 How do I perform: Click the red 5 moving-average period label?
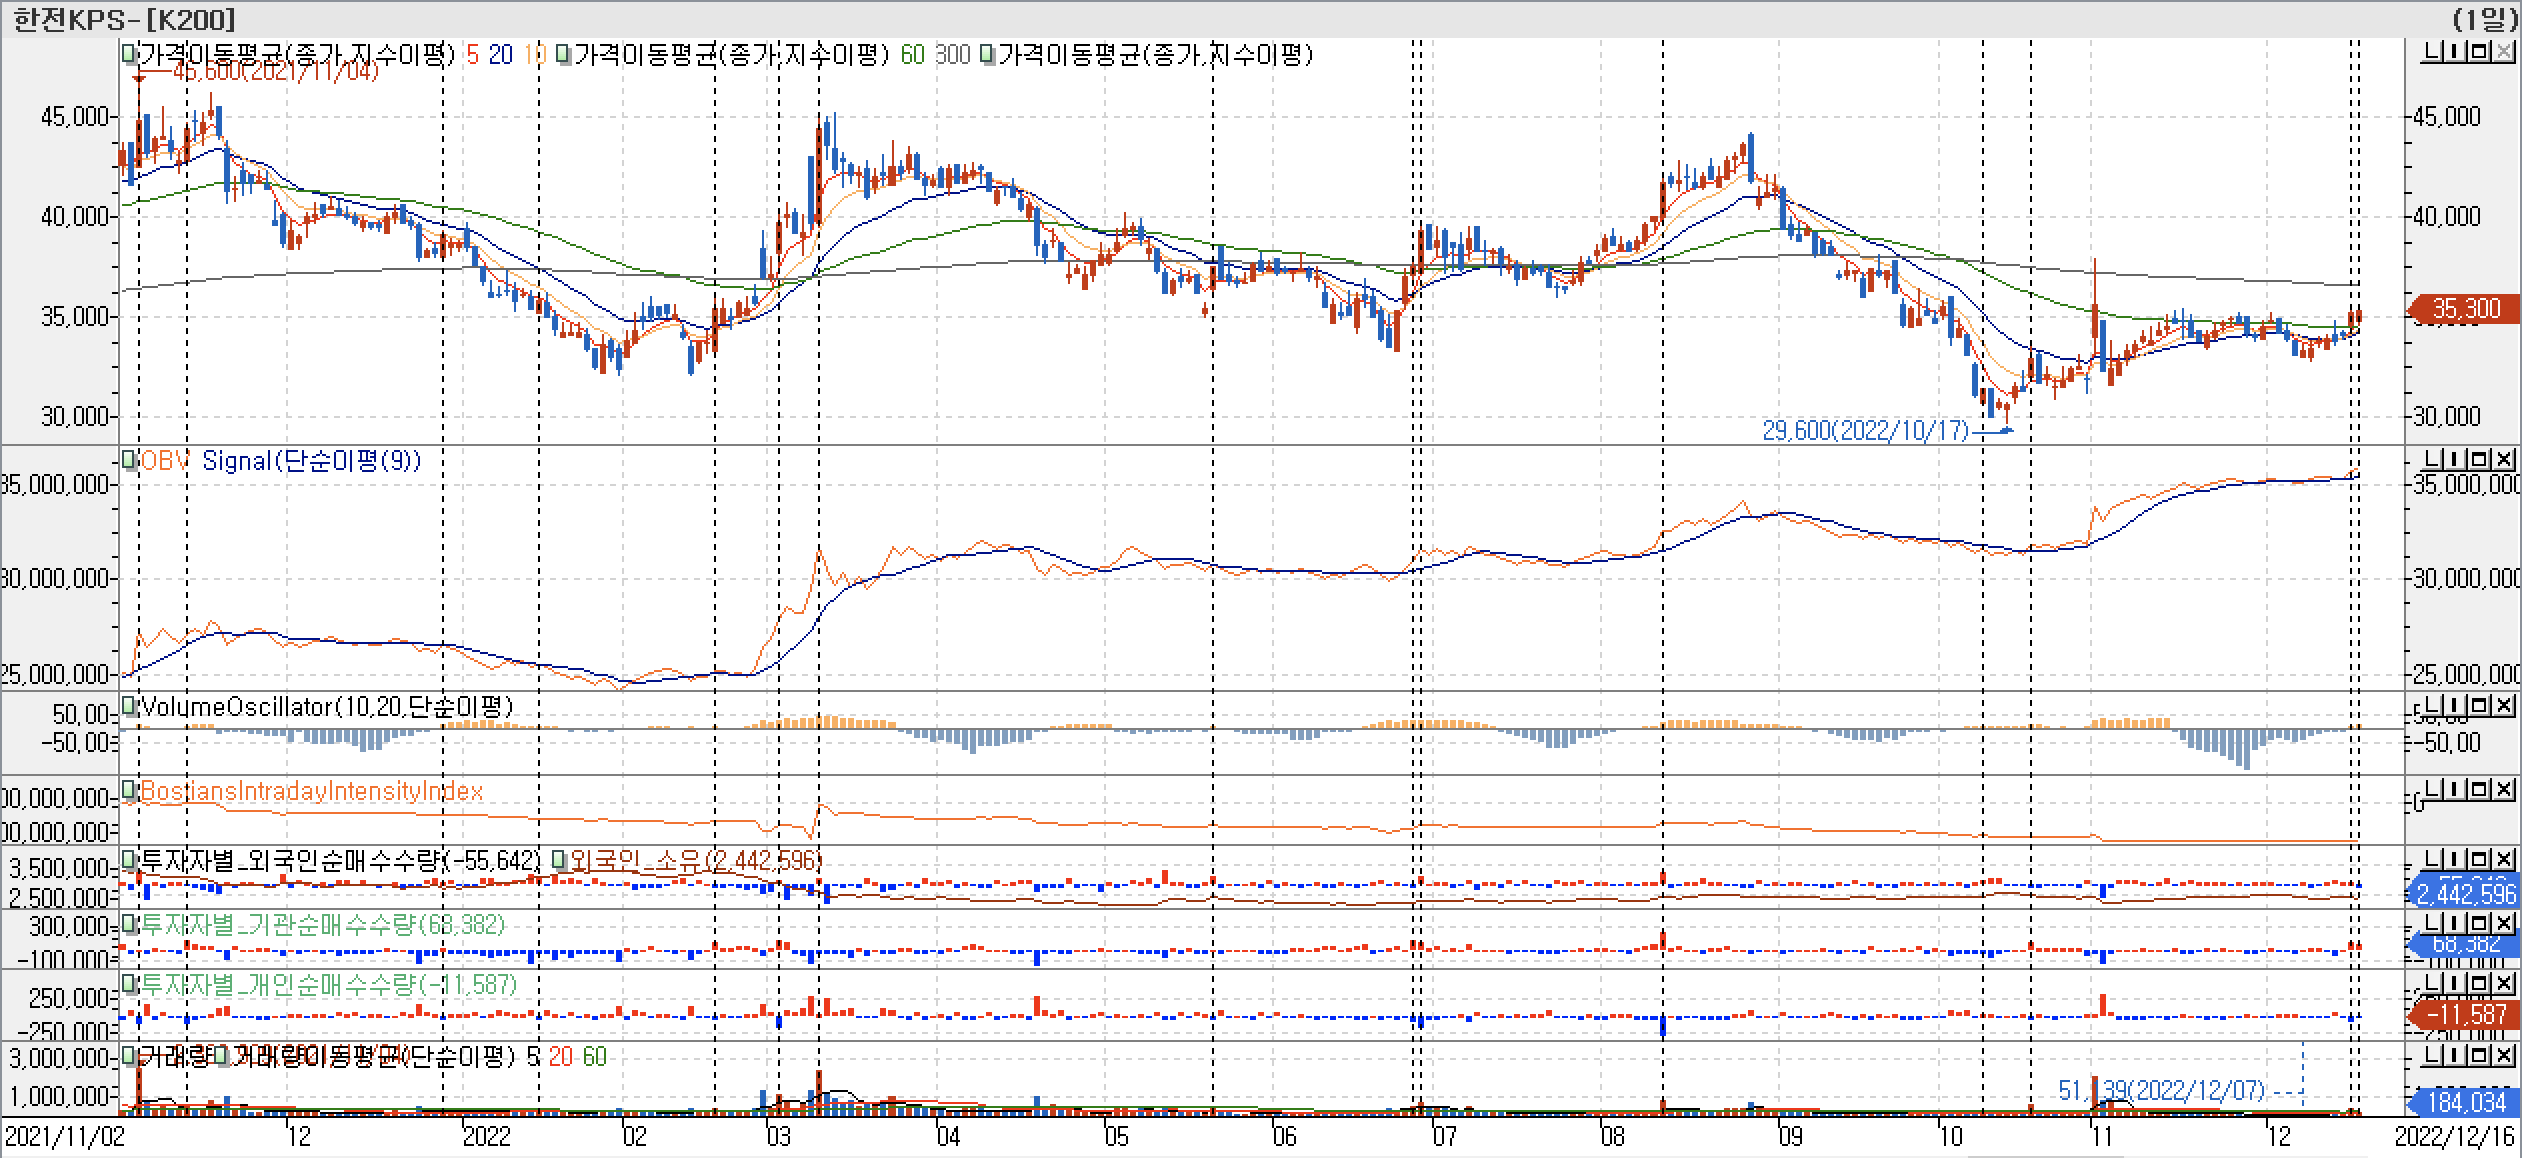pos(472,54)
